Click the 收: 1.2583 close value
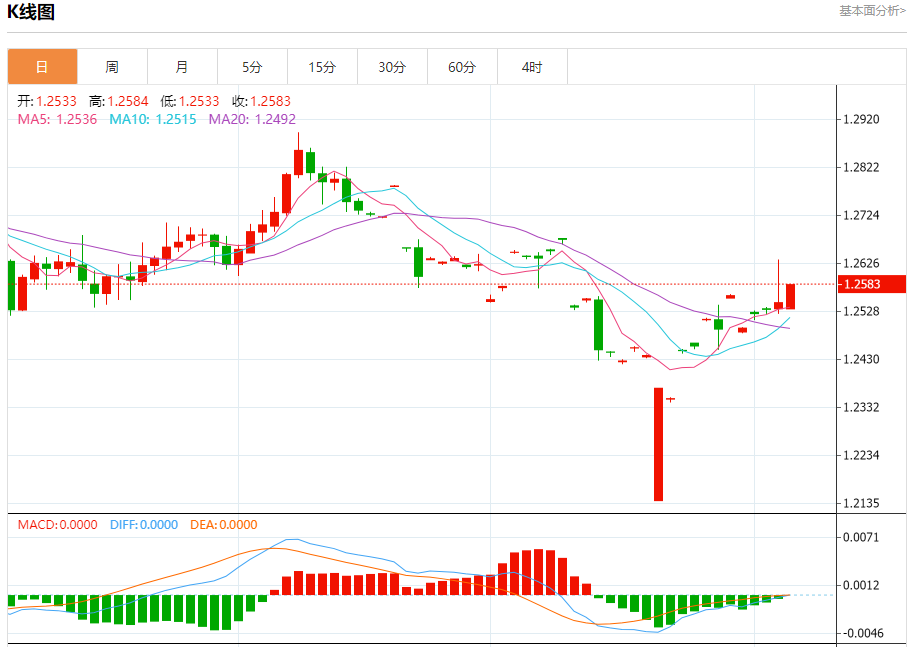 pyautogui.click(x=261, y=101)
